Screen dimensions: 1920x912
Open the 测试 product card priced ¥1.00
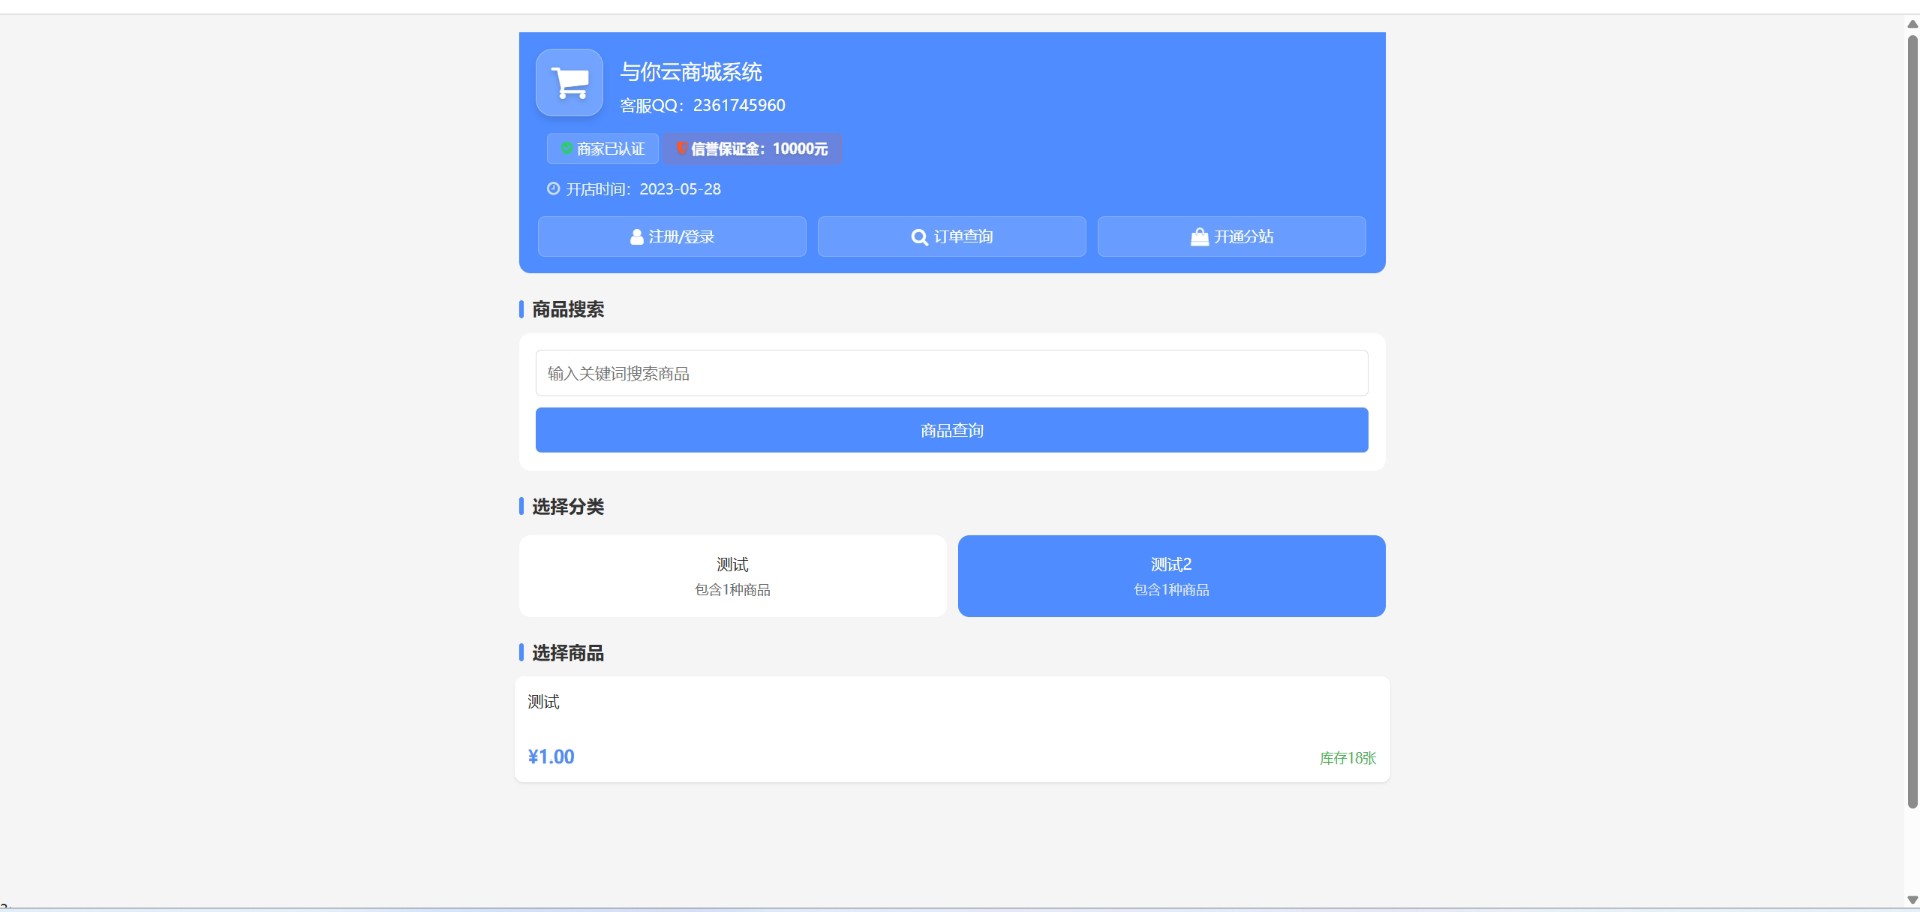952,729
